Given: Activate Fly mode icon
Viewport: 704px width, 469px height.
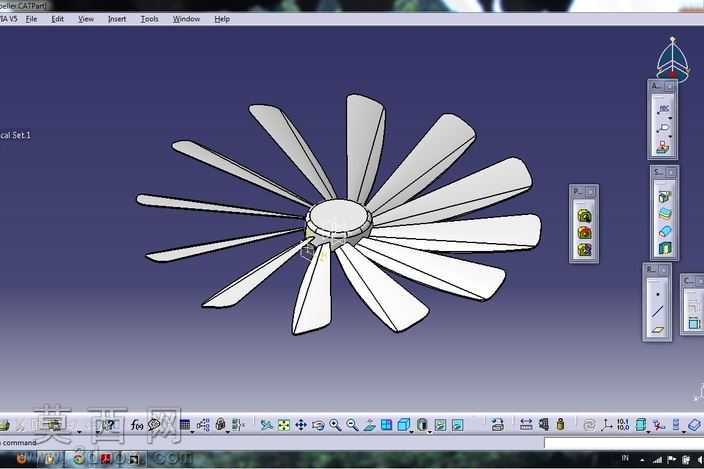Looking at the screenshot, I should tap(267, 425).
